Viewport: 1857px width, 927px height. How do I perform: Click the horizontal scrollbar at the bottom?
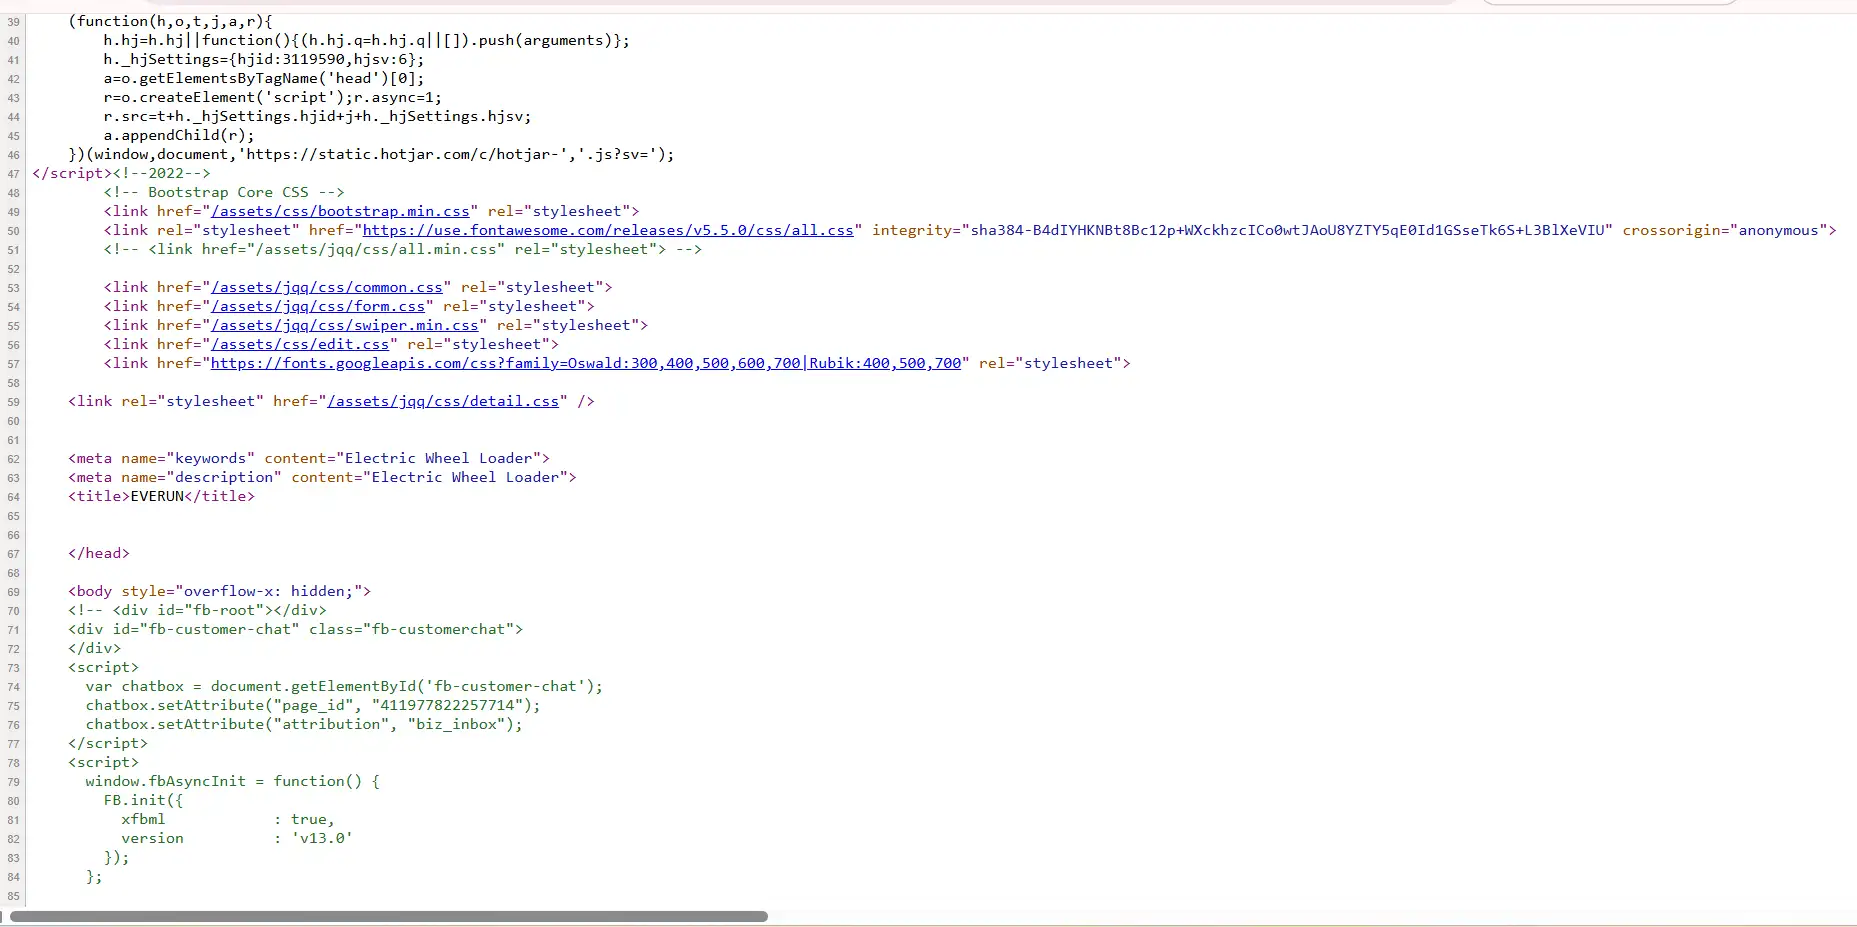(390, 916)
